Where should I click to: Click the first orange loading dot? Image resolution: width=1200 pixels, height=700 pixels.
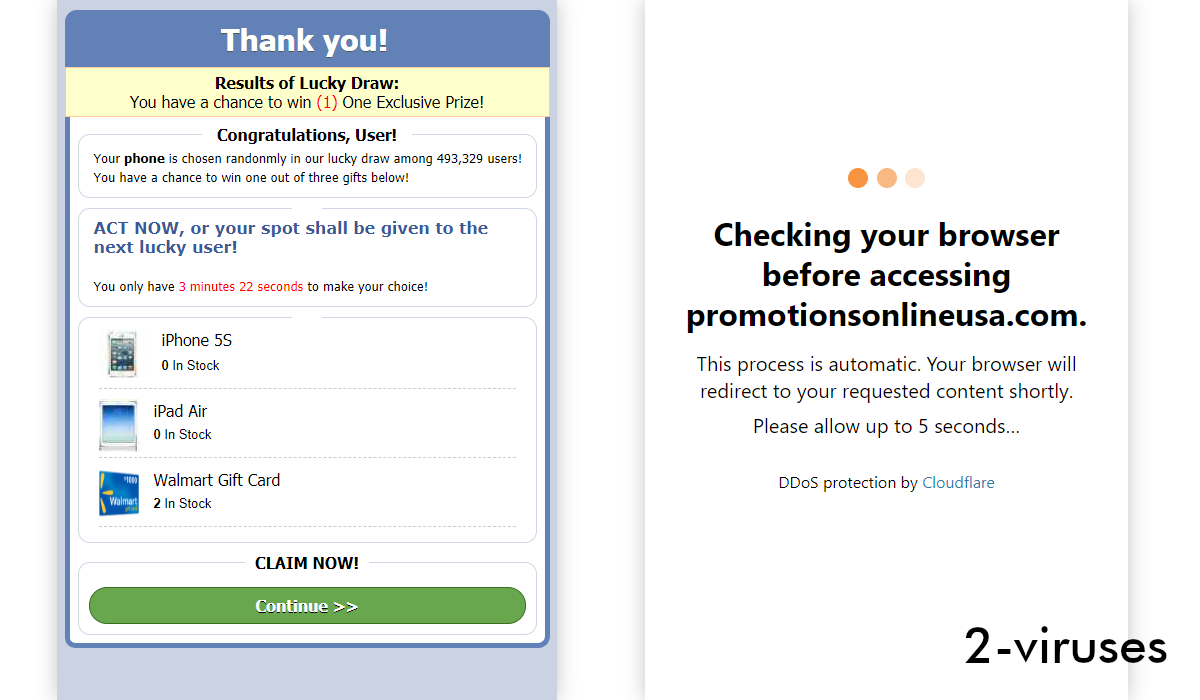(858, 177)
